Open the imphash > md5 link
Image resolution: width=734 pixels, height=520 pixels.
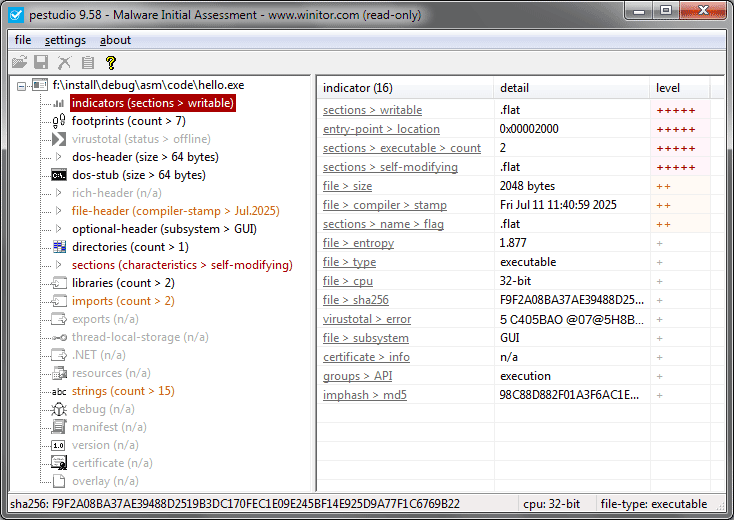(x=364, y=395)
